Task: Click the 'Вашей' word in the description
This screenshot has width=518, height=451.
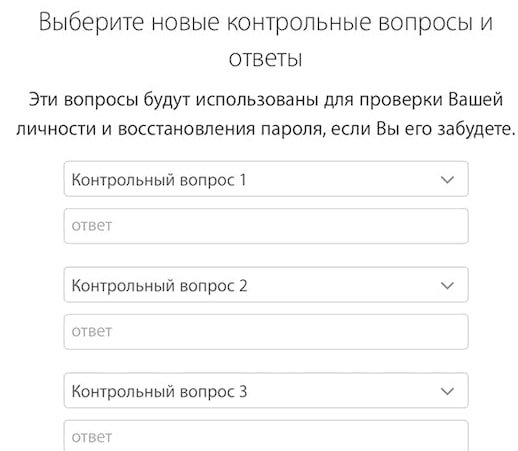Action: click(475, 99)
